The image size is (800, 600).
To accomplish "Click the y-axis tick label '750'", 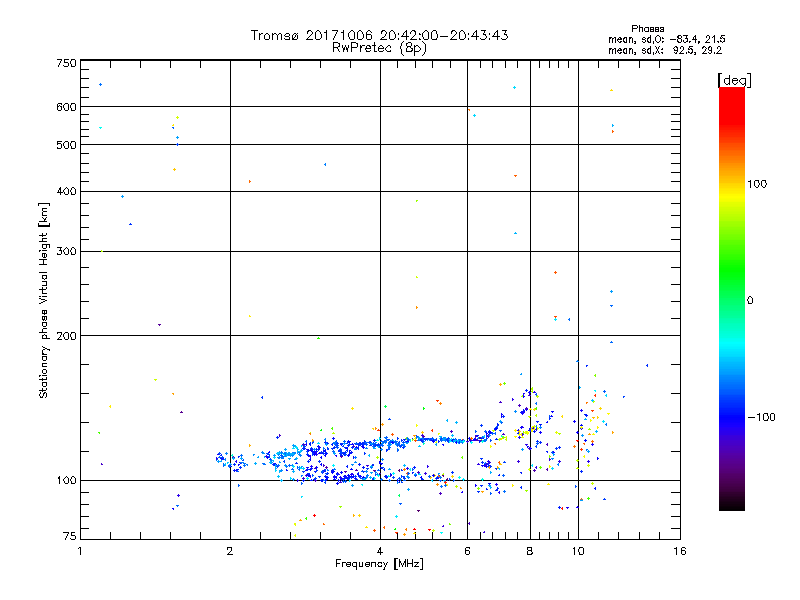I will click(x=66, y=63).
